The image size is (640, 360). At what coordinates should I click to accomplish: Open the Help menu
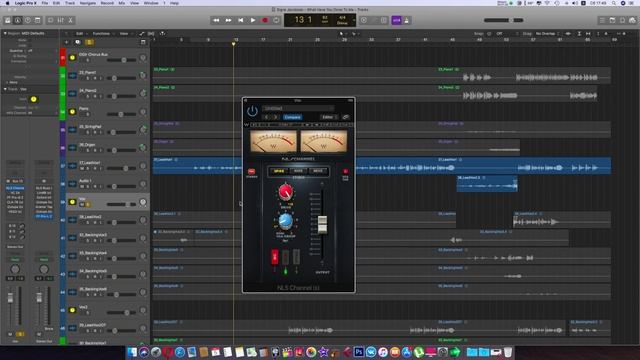click(x=174, y=3)
